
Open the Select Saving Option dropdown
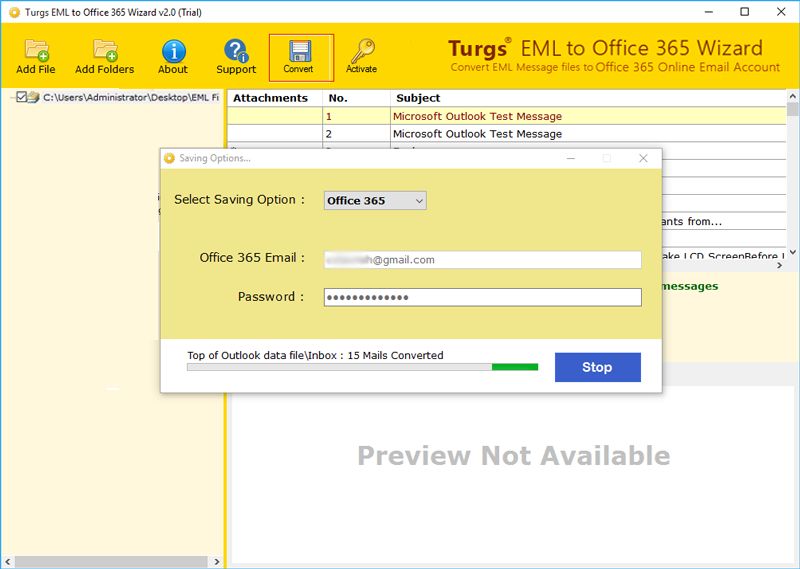click(x=375, y=201)
